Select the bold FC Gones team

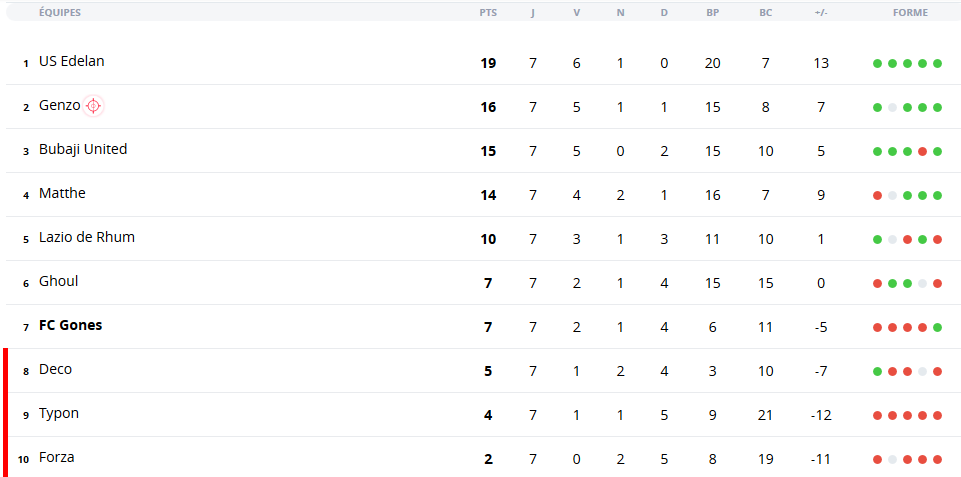pos(70,326)
